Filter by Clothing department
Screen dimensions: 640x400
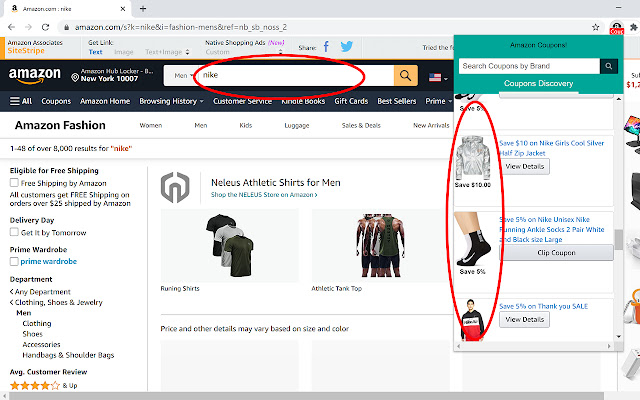point(37,323)
